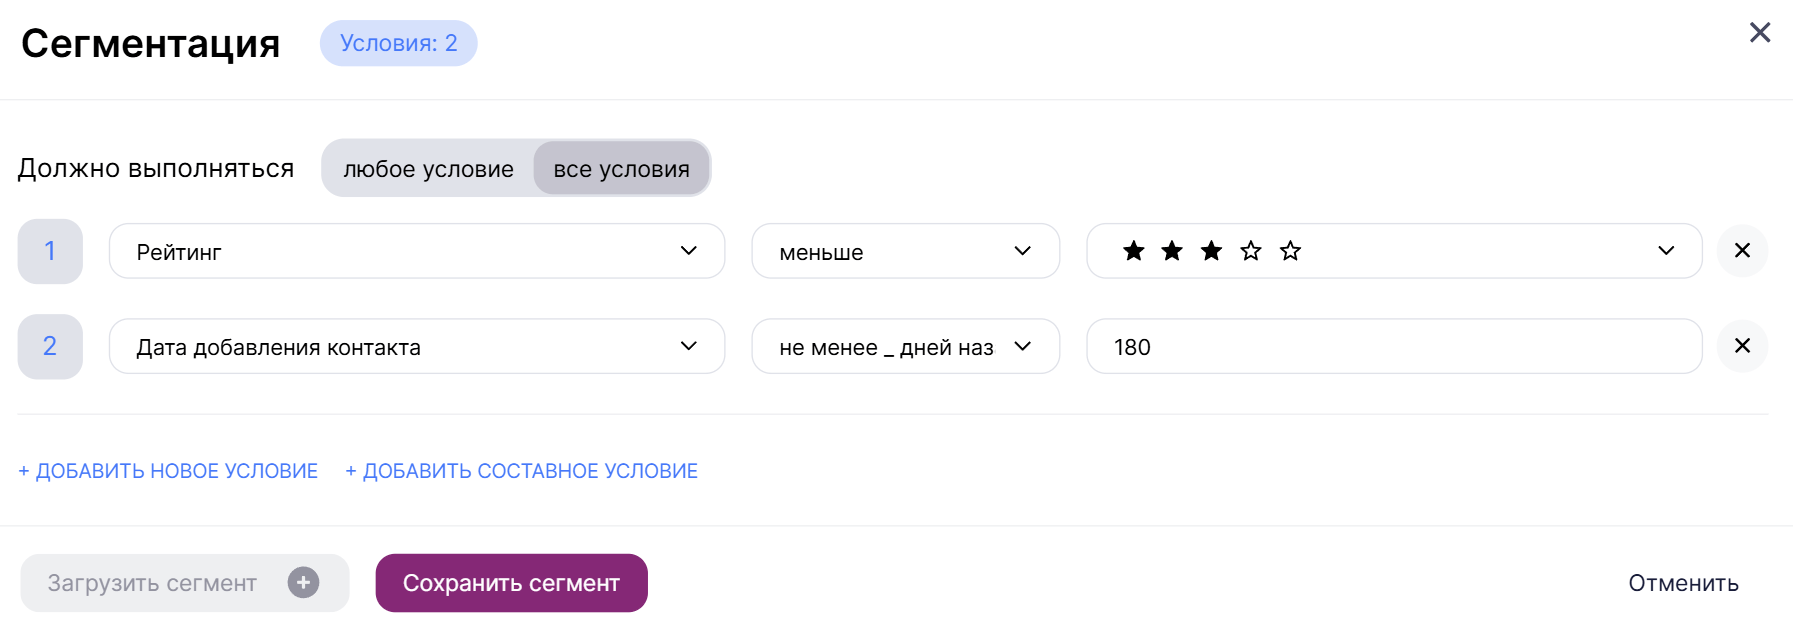The image size is (1793, 626).
Task: Click the plus icon in Загрузить сегмент
Action: point(303,582)
